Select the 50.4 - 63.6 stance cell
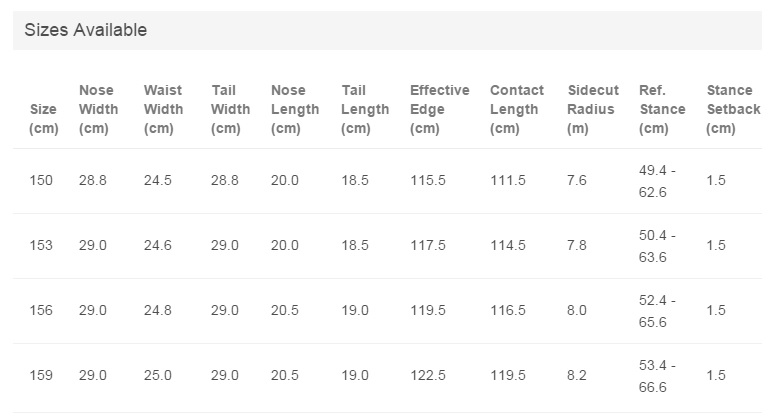The image size is (777, 418). [x=657, y=246]
